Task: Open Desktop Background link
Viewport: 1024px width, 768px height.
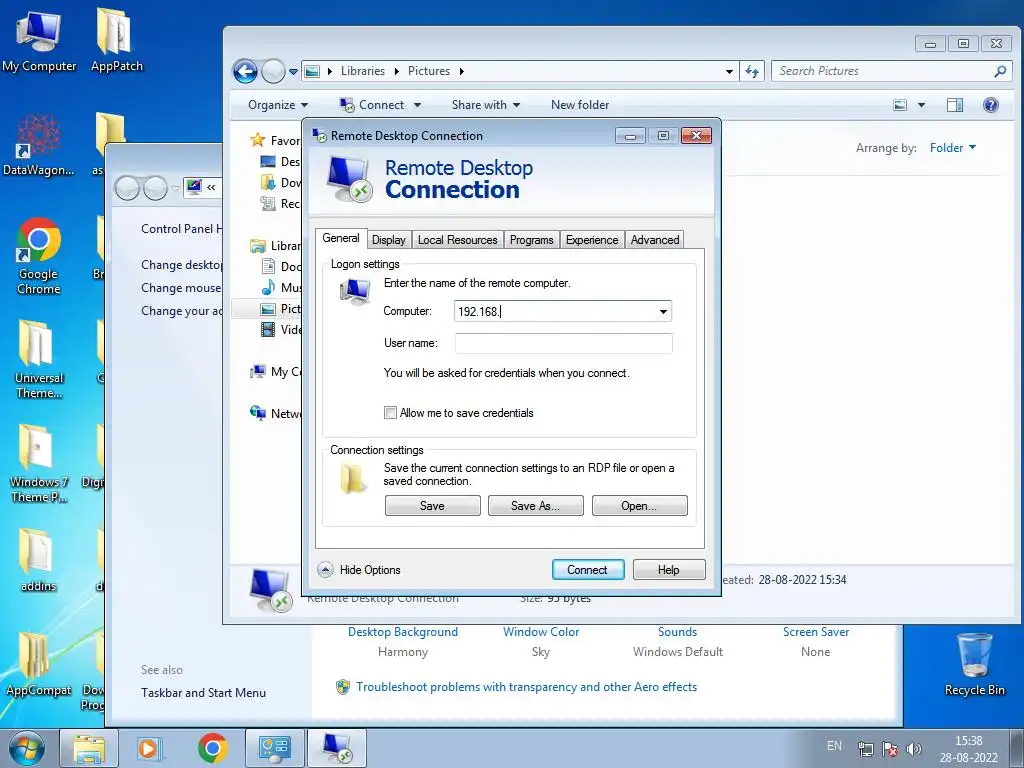Action: [403, 632]
